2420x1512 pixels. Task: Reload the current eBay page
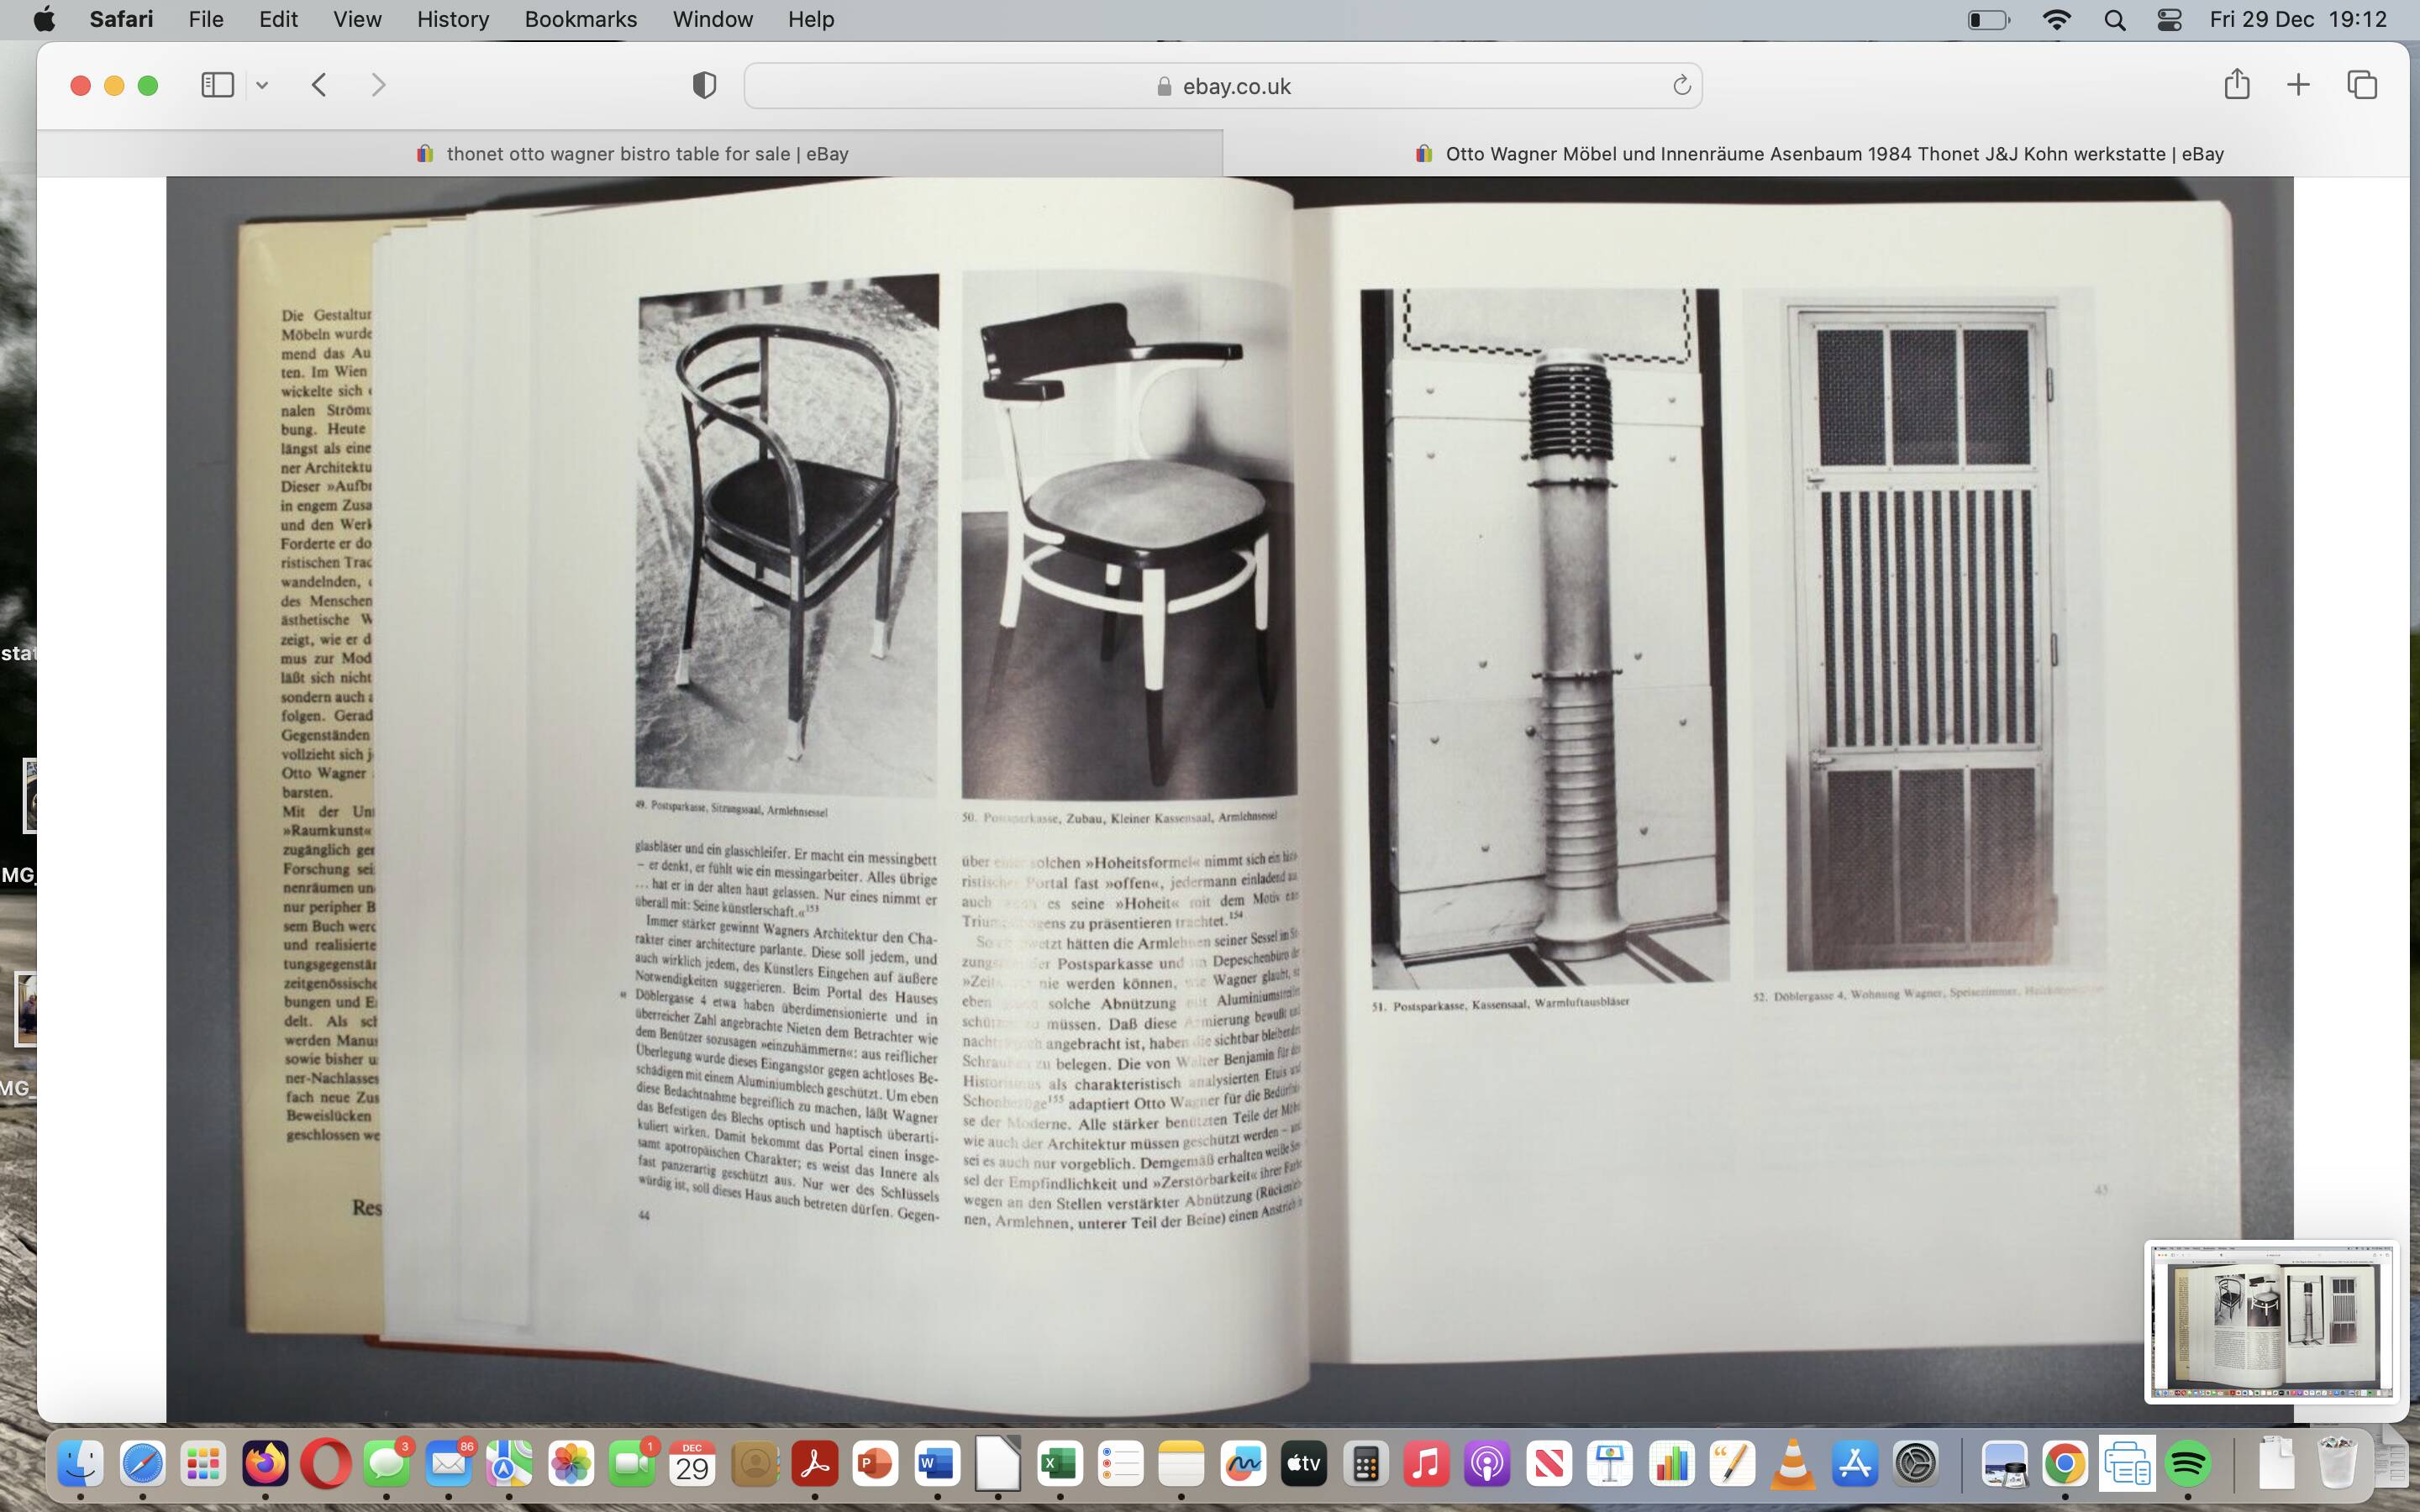click(1682, 86)
